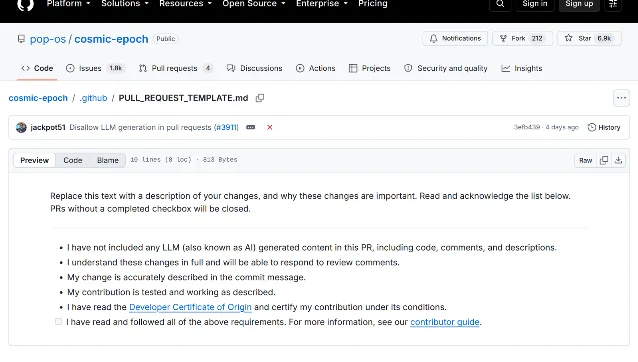Image resolution: width=638 pixels, height=362 pixels.
Task: Open the repository icon beside pop-os
Action: point(21,39)
